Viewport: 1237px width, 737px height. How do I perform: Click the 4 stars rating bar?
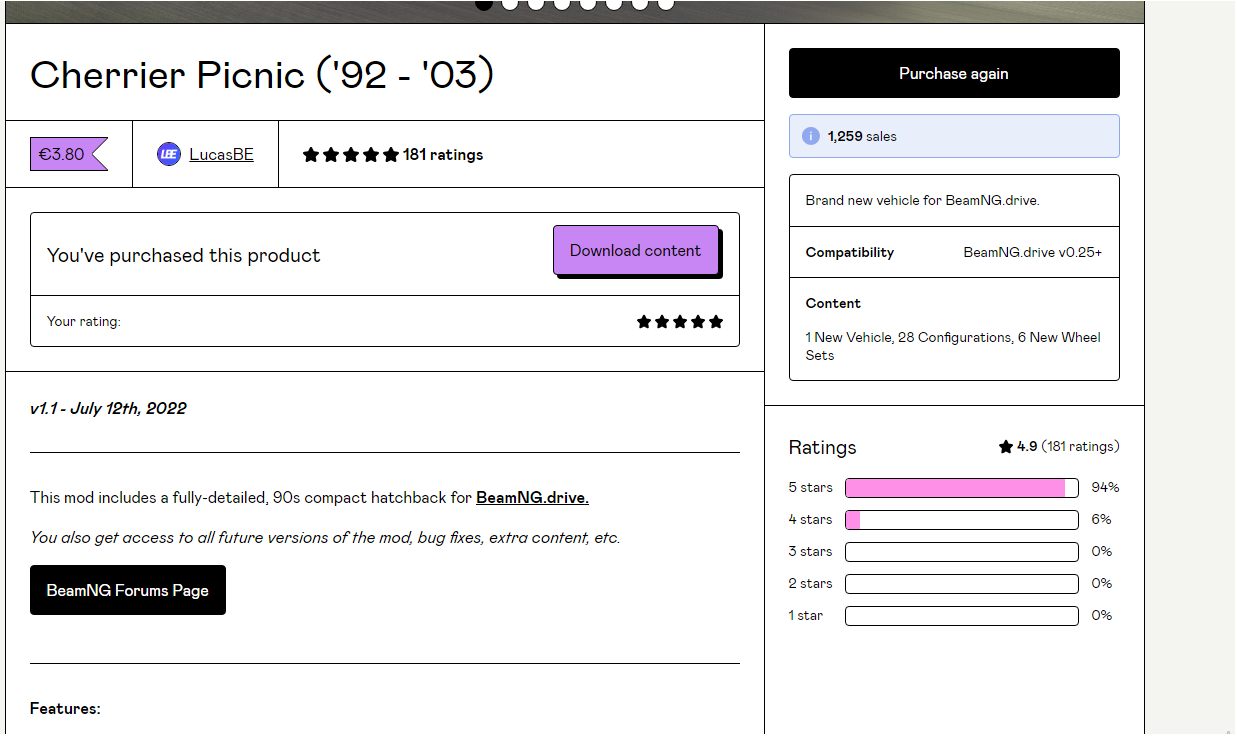(962, 520)
